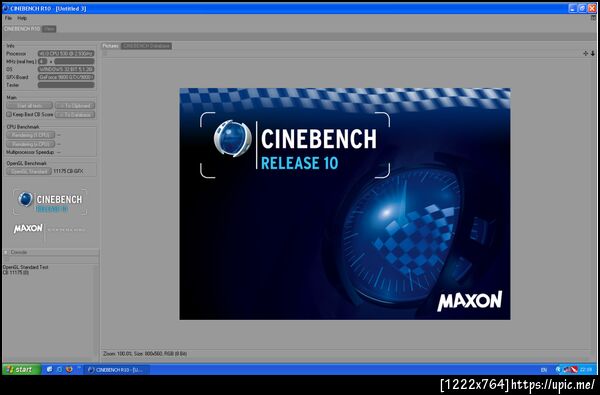
Task: Click the MAXON logo in the sidebar
Action: pos(28,229)
